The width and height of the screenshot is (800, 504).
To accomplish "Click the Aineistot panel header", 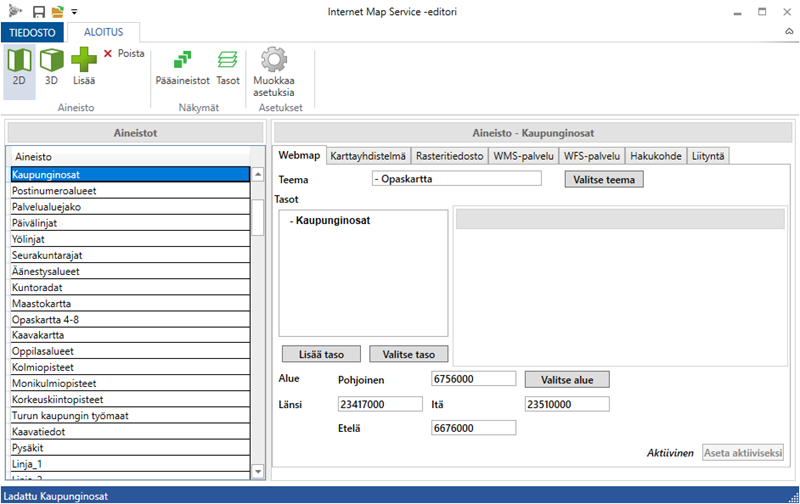I will (x=135, y=133).
